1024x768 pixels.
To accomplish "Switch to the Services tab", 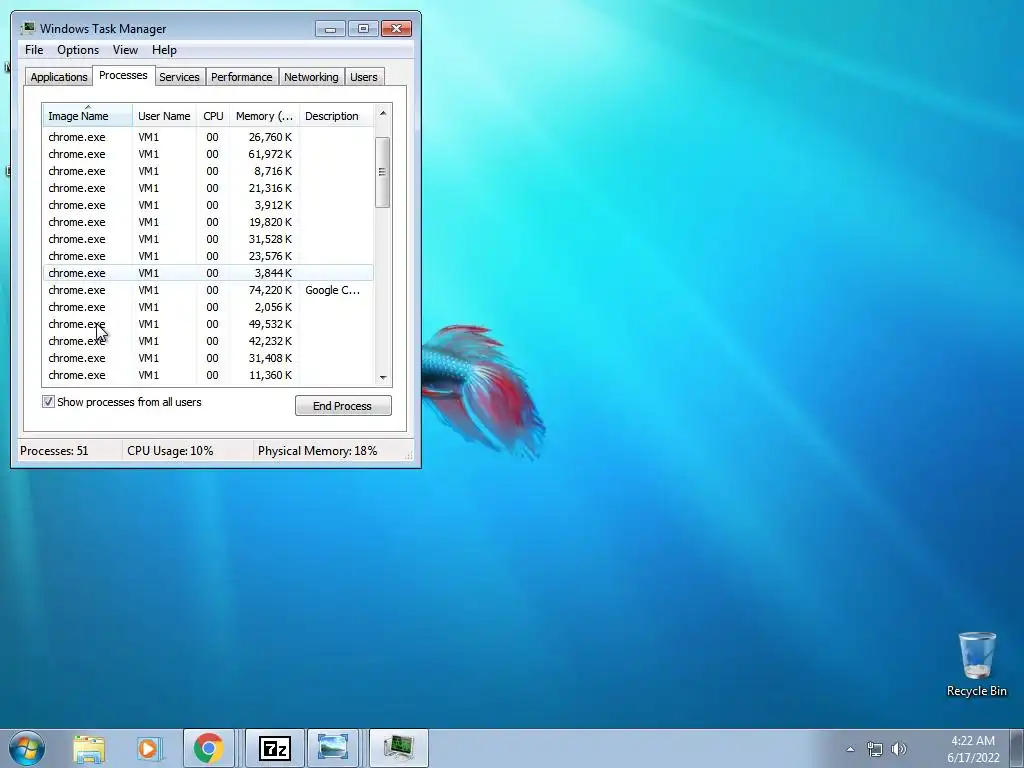I will click(179, 76).
